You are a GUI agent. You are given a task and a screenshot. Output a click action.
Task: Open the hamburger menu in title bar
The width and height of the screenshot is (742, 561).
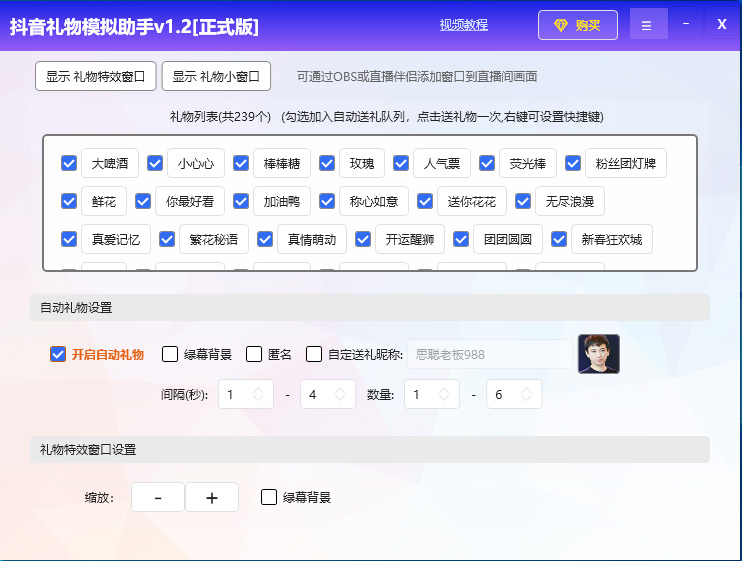click(648, 25)
